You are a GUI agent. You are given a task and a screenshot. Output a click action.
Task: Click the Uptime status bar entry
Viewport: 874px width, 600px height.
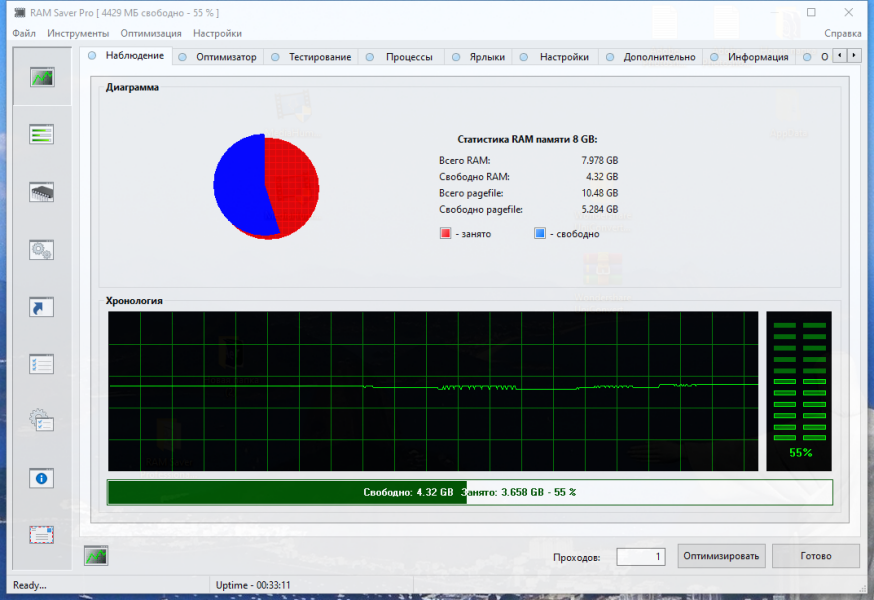253,585
